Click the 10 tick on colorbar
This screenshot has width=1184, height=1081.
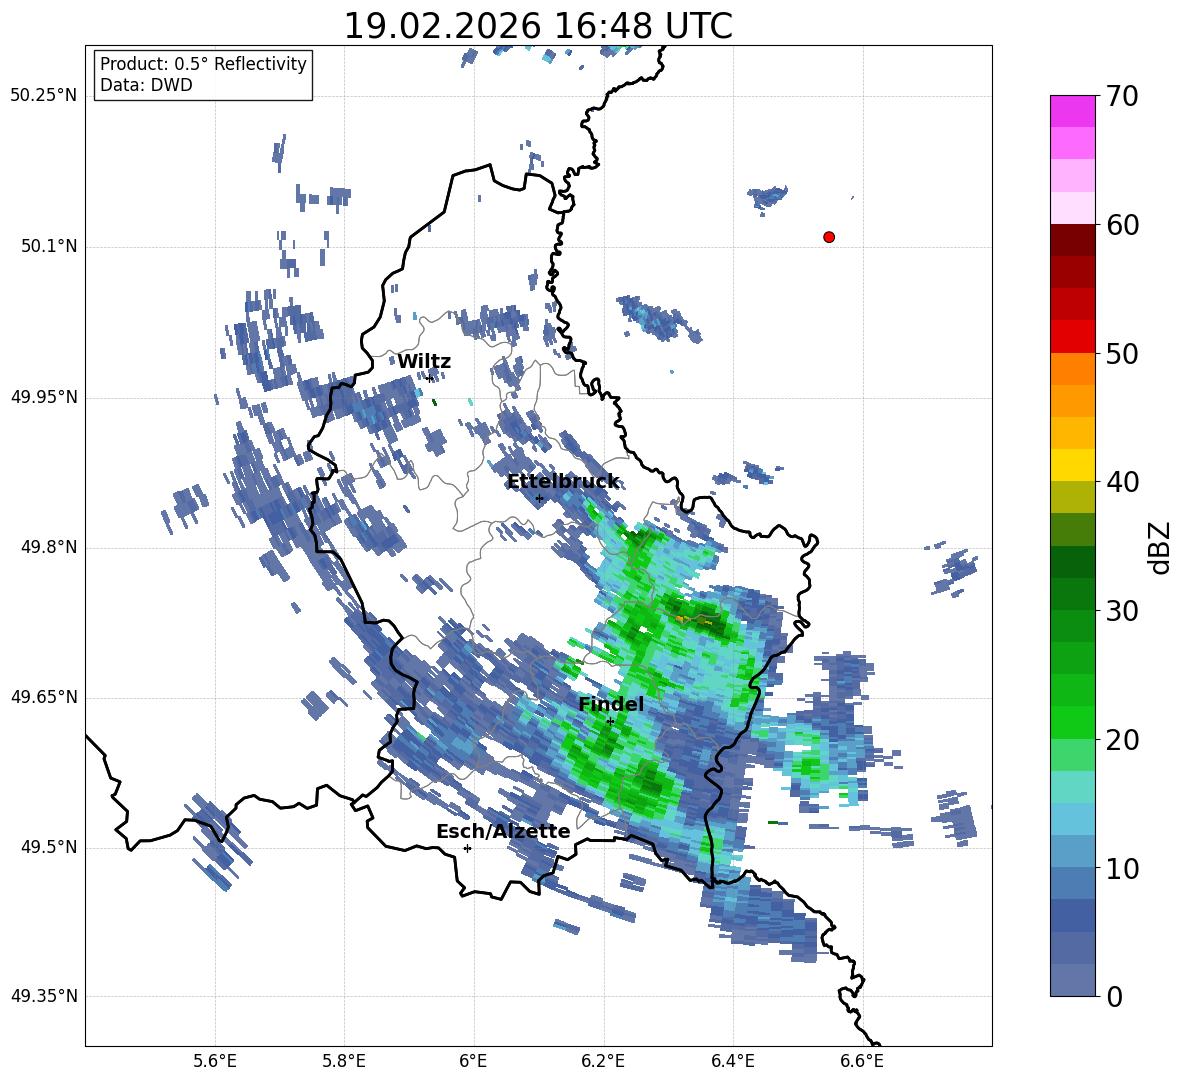pyautogui.click(x=1121, y=868)
